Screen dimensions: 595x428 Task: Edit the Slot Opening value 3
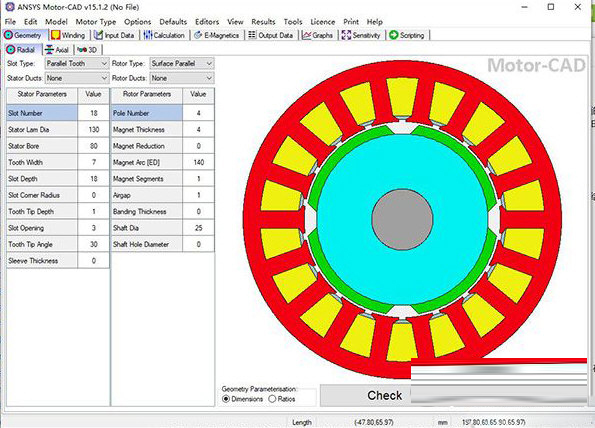pyautogui.click(x=93, y=228)
